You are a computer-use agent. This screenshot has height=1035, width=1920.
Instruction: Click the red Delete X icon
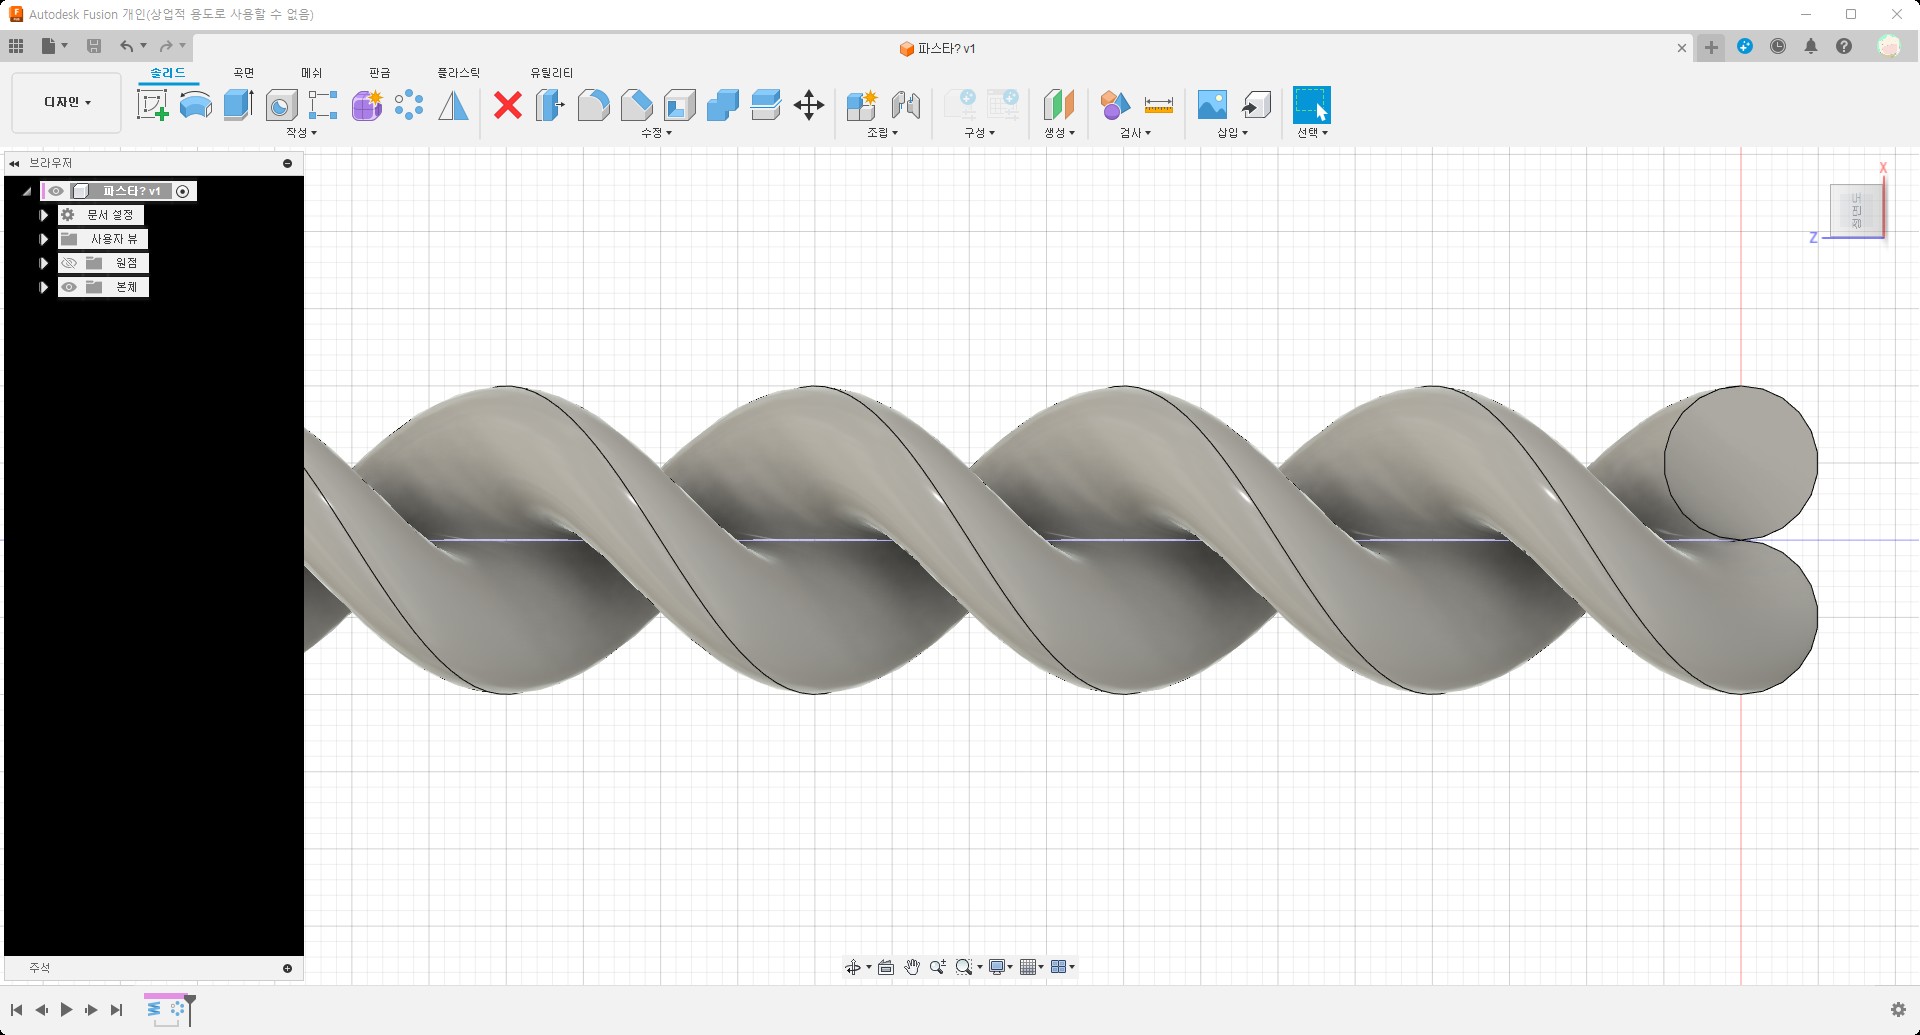pyautogui.click(x=508, y=105)
